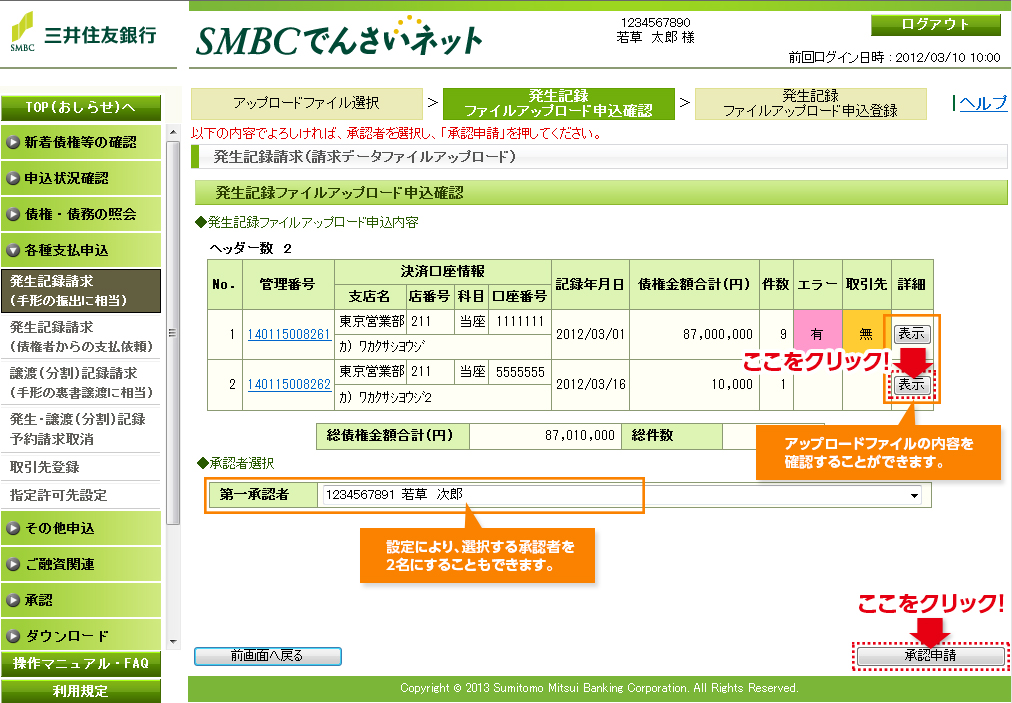The height and width of the screenshot is (703, 1012).
Task: Expand 新着債権等の確認 menu
Action: click(x=81, y=142)
